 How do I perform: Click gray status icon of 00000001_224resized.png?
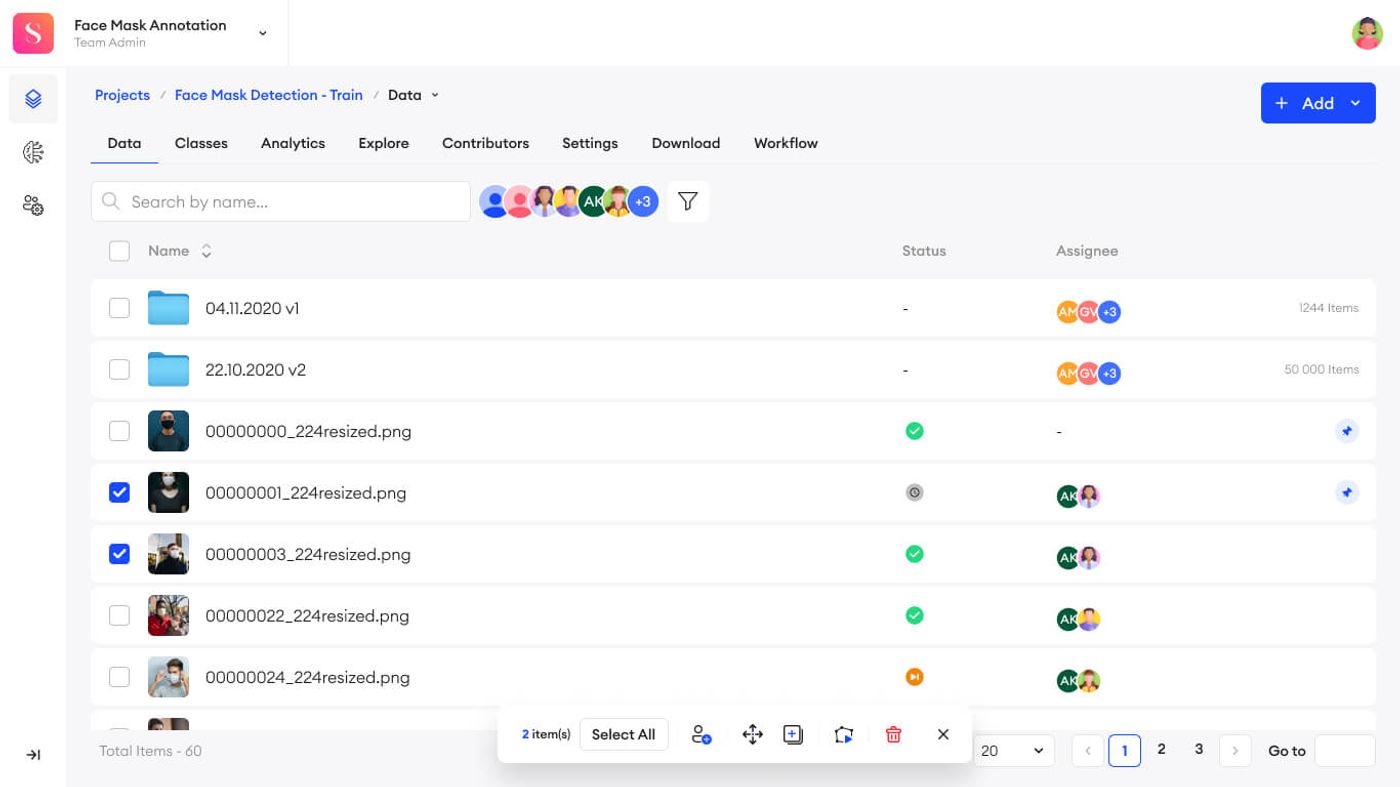pos(914,492)
